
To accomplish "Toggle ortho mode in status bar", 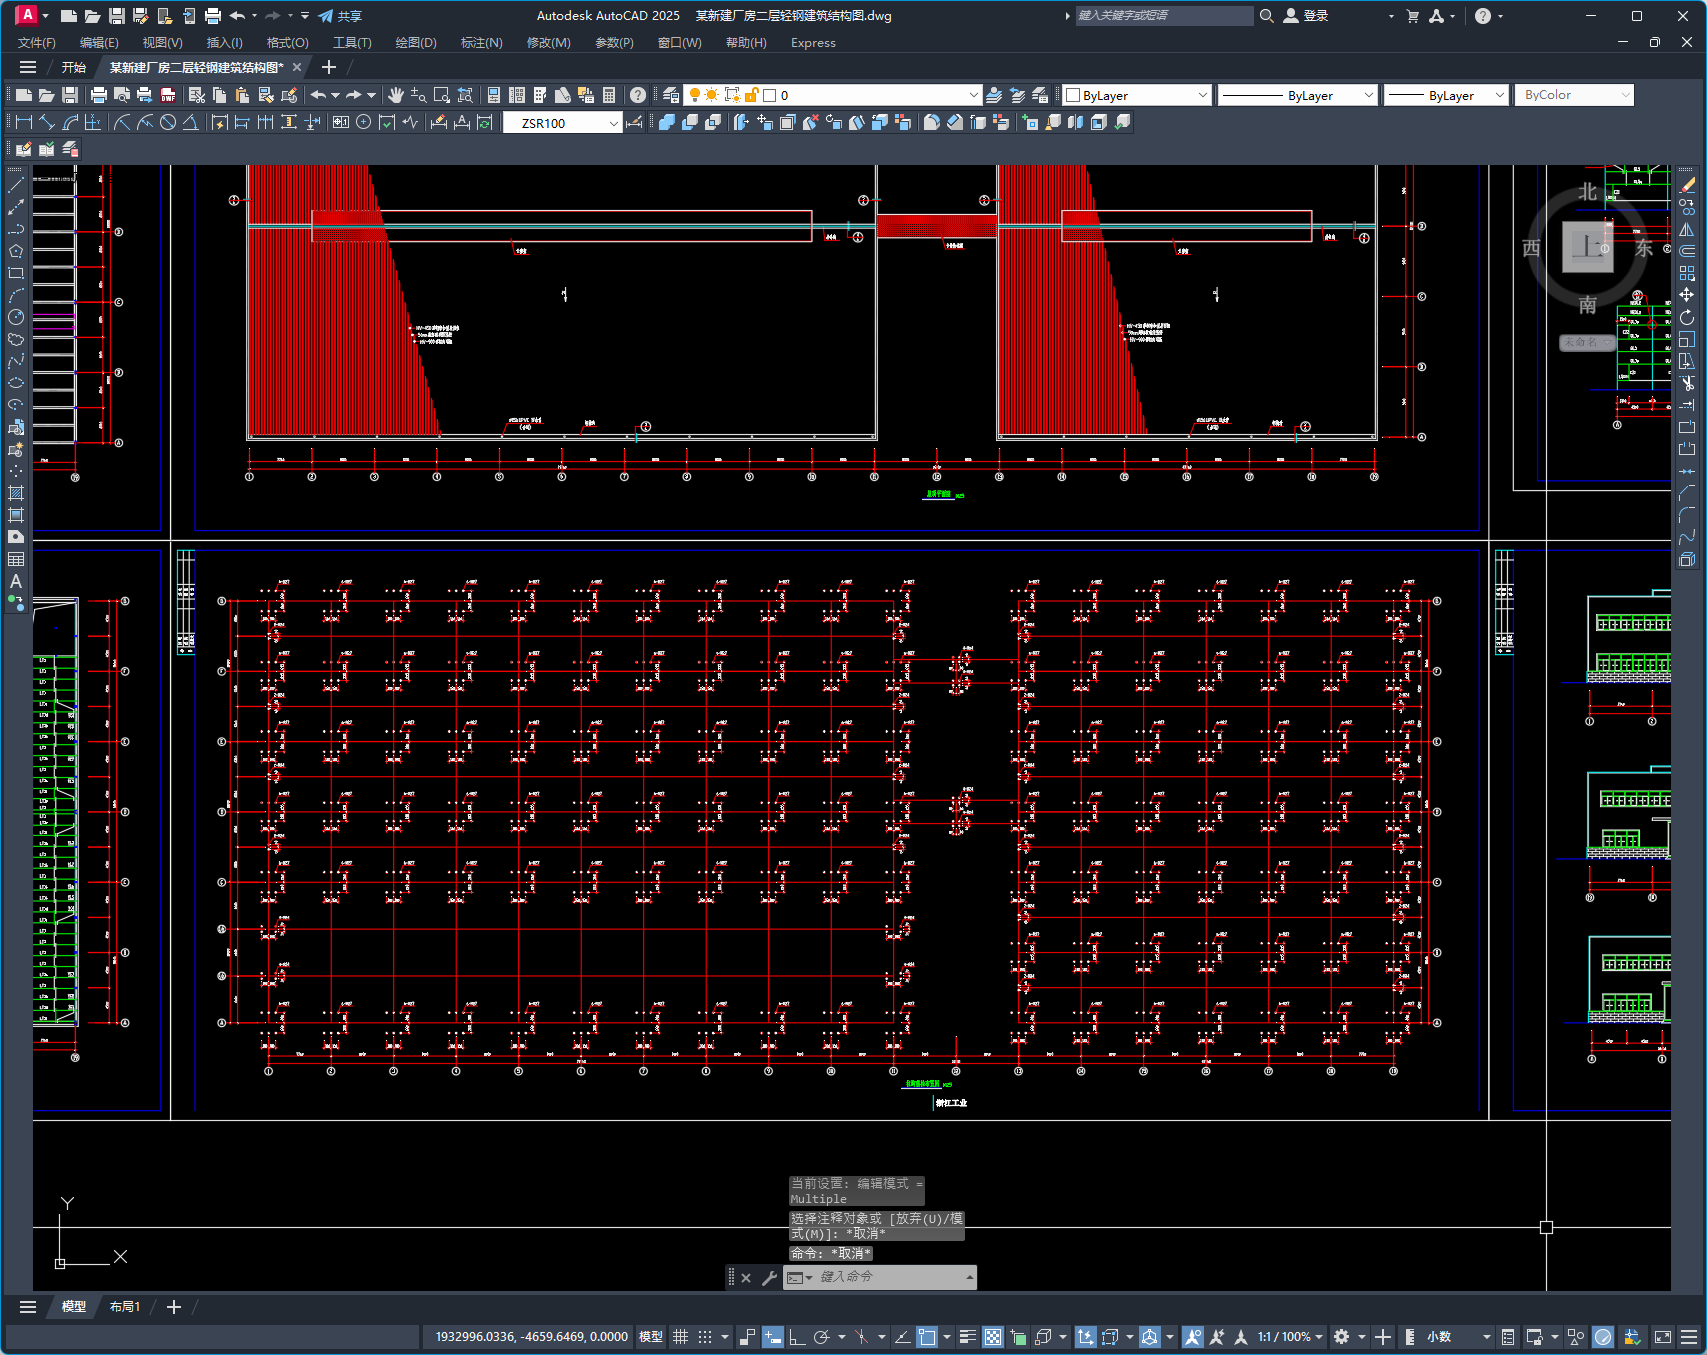I will [x=797, y=1337].
